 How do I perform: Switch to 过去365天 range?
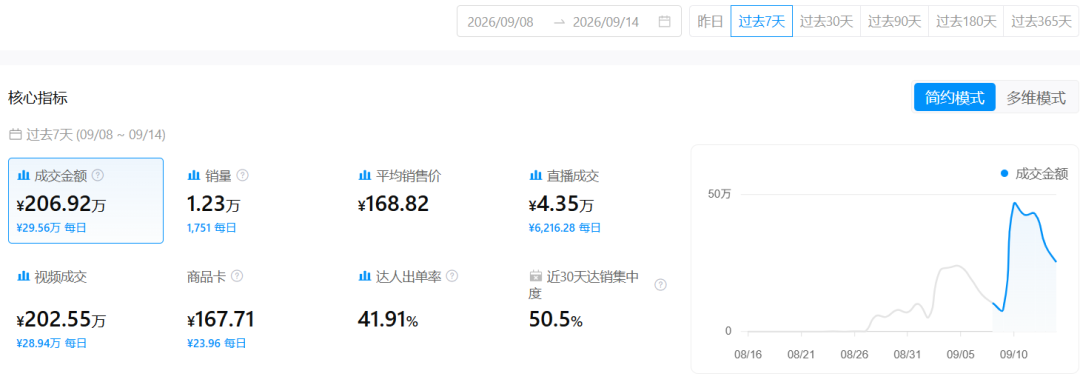pos(1041,21)
